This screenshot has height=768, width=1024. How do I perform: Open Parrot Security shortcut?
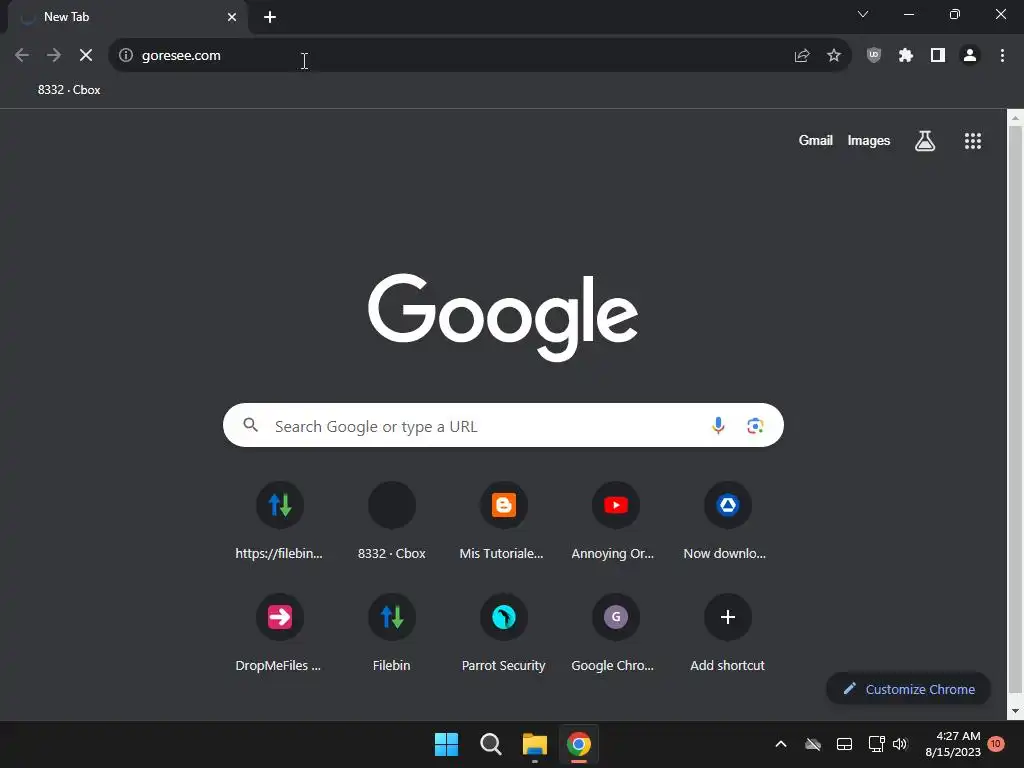(504, 633)
